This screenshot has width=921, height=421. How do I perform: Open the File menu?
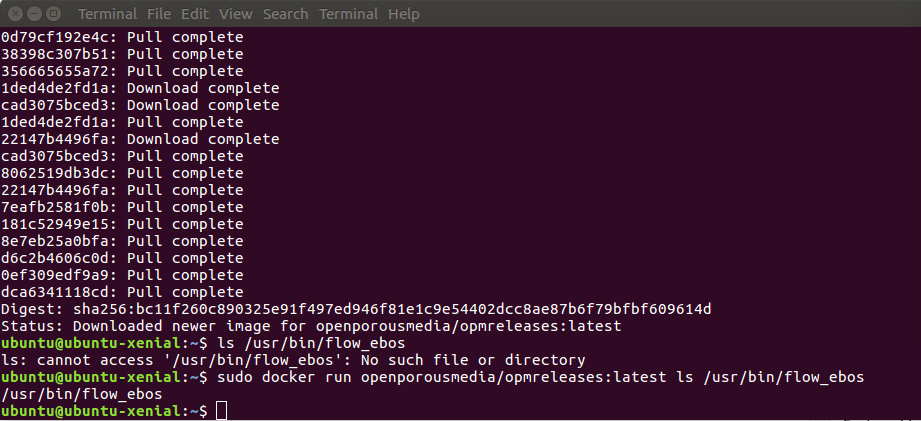click(160, 15)
